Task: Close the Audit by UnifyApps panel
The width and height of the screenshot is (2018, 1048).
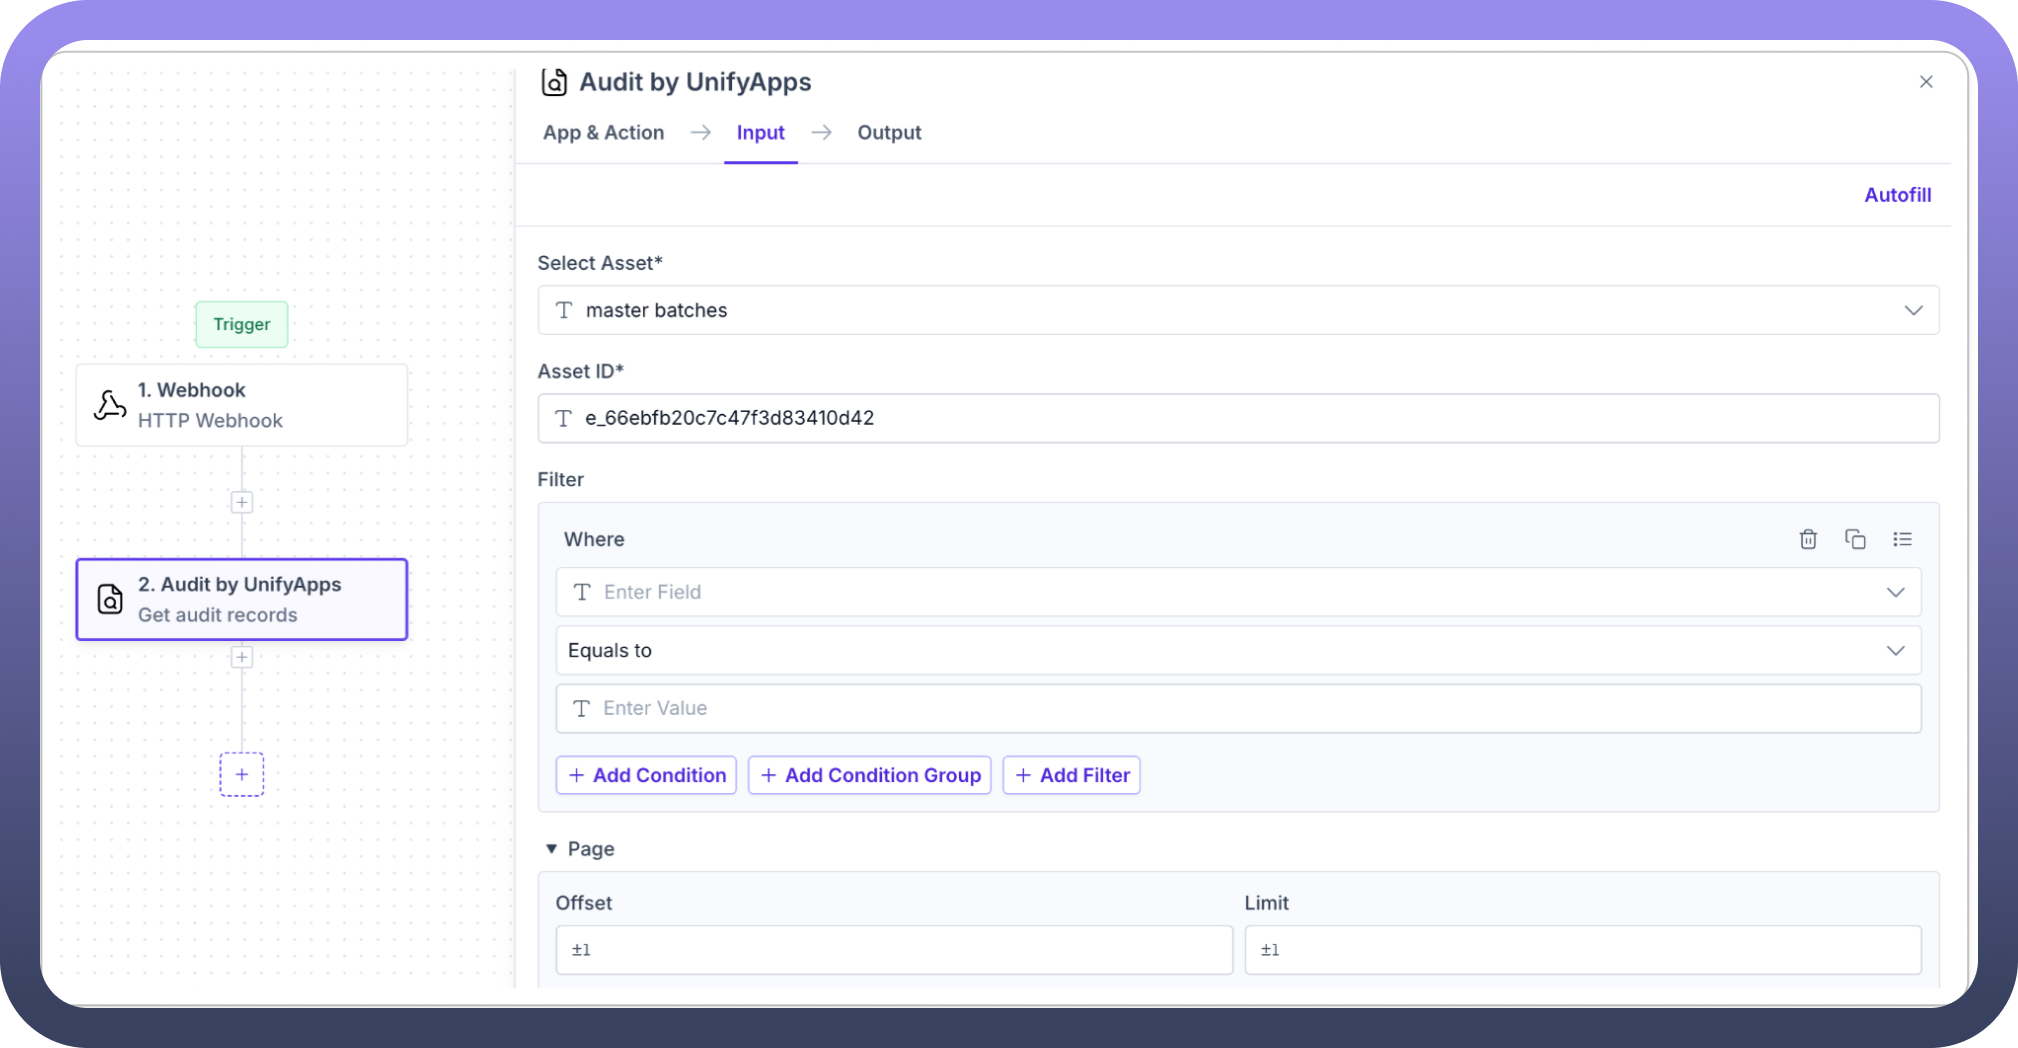Action: (x=1926, y=82)
